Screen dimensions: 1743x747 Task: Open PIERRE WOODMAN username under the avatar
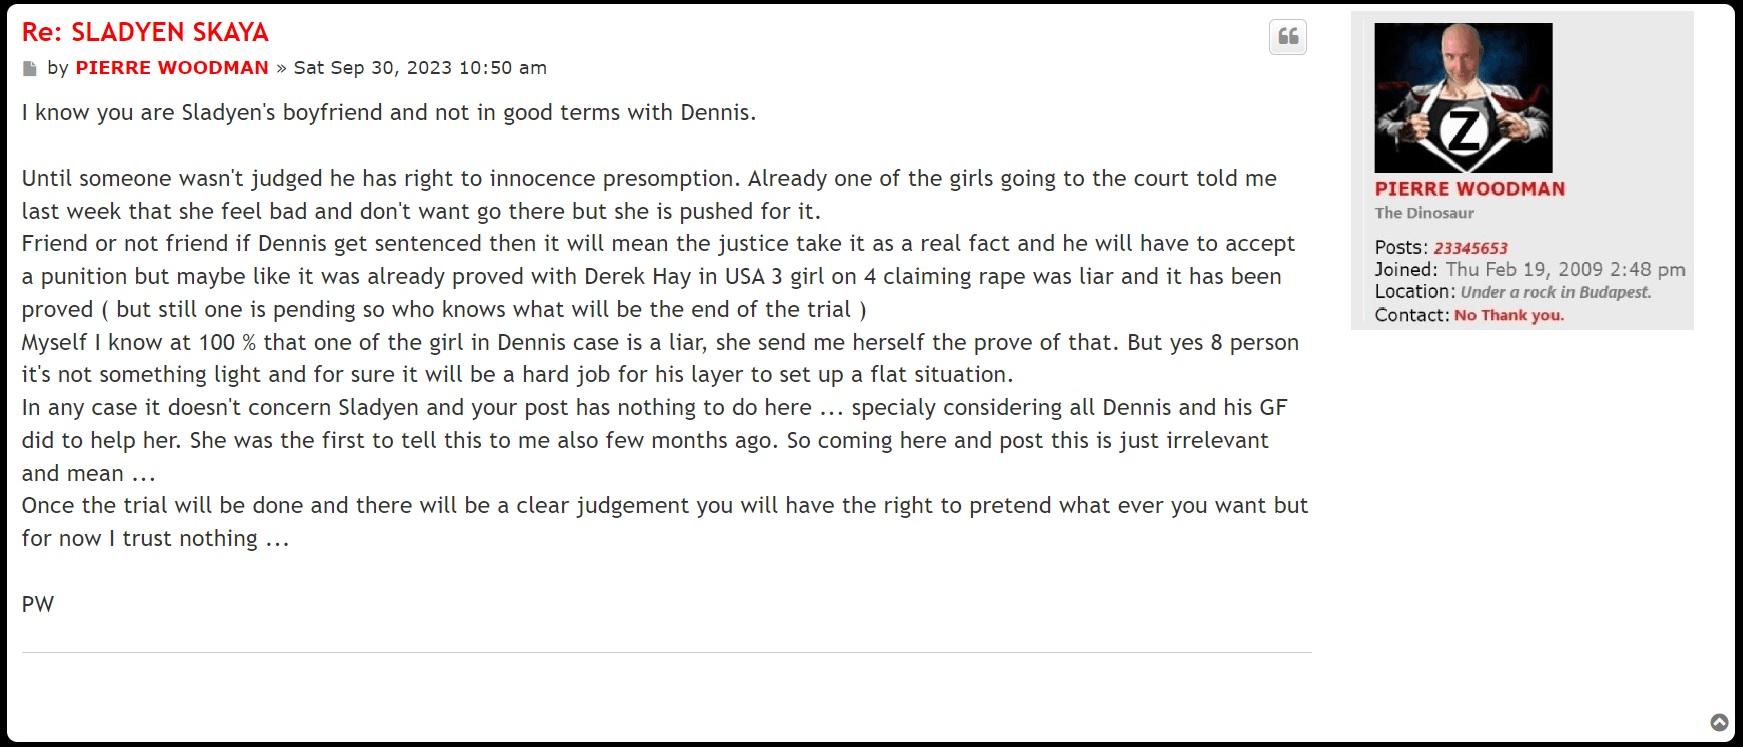(x=1469, y=189)
